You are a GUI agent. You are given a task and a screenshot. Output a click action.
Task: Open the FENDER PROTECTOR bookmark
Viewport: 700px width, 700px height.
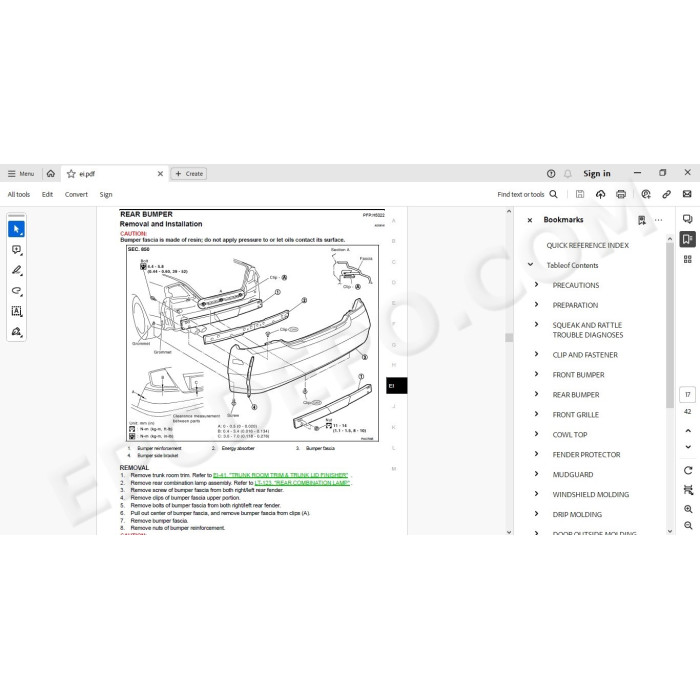point(586,455)
